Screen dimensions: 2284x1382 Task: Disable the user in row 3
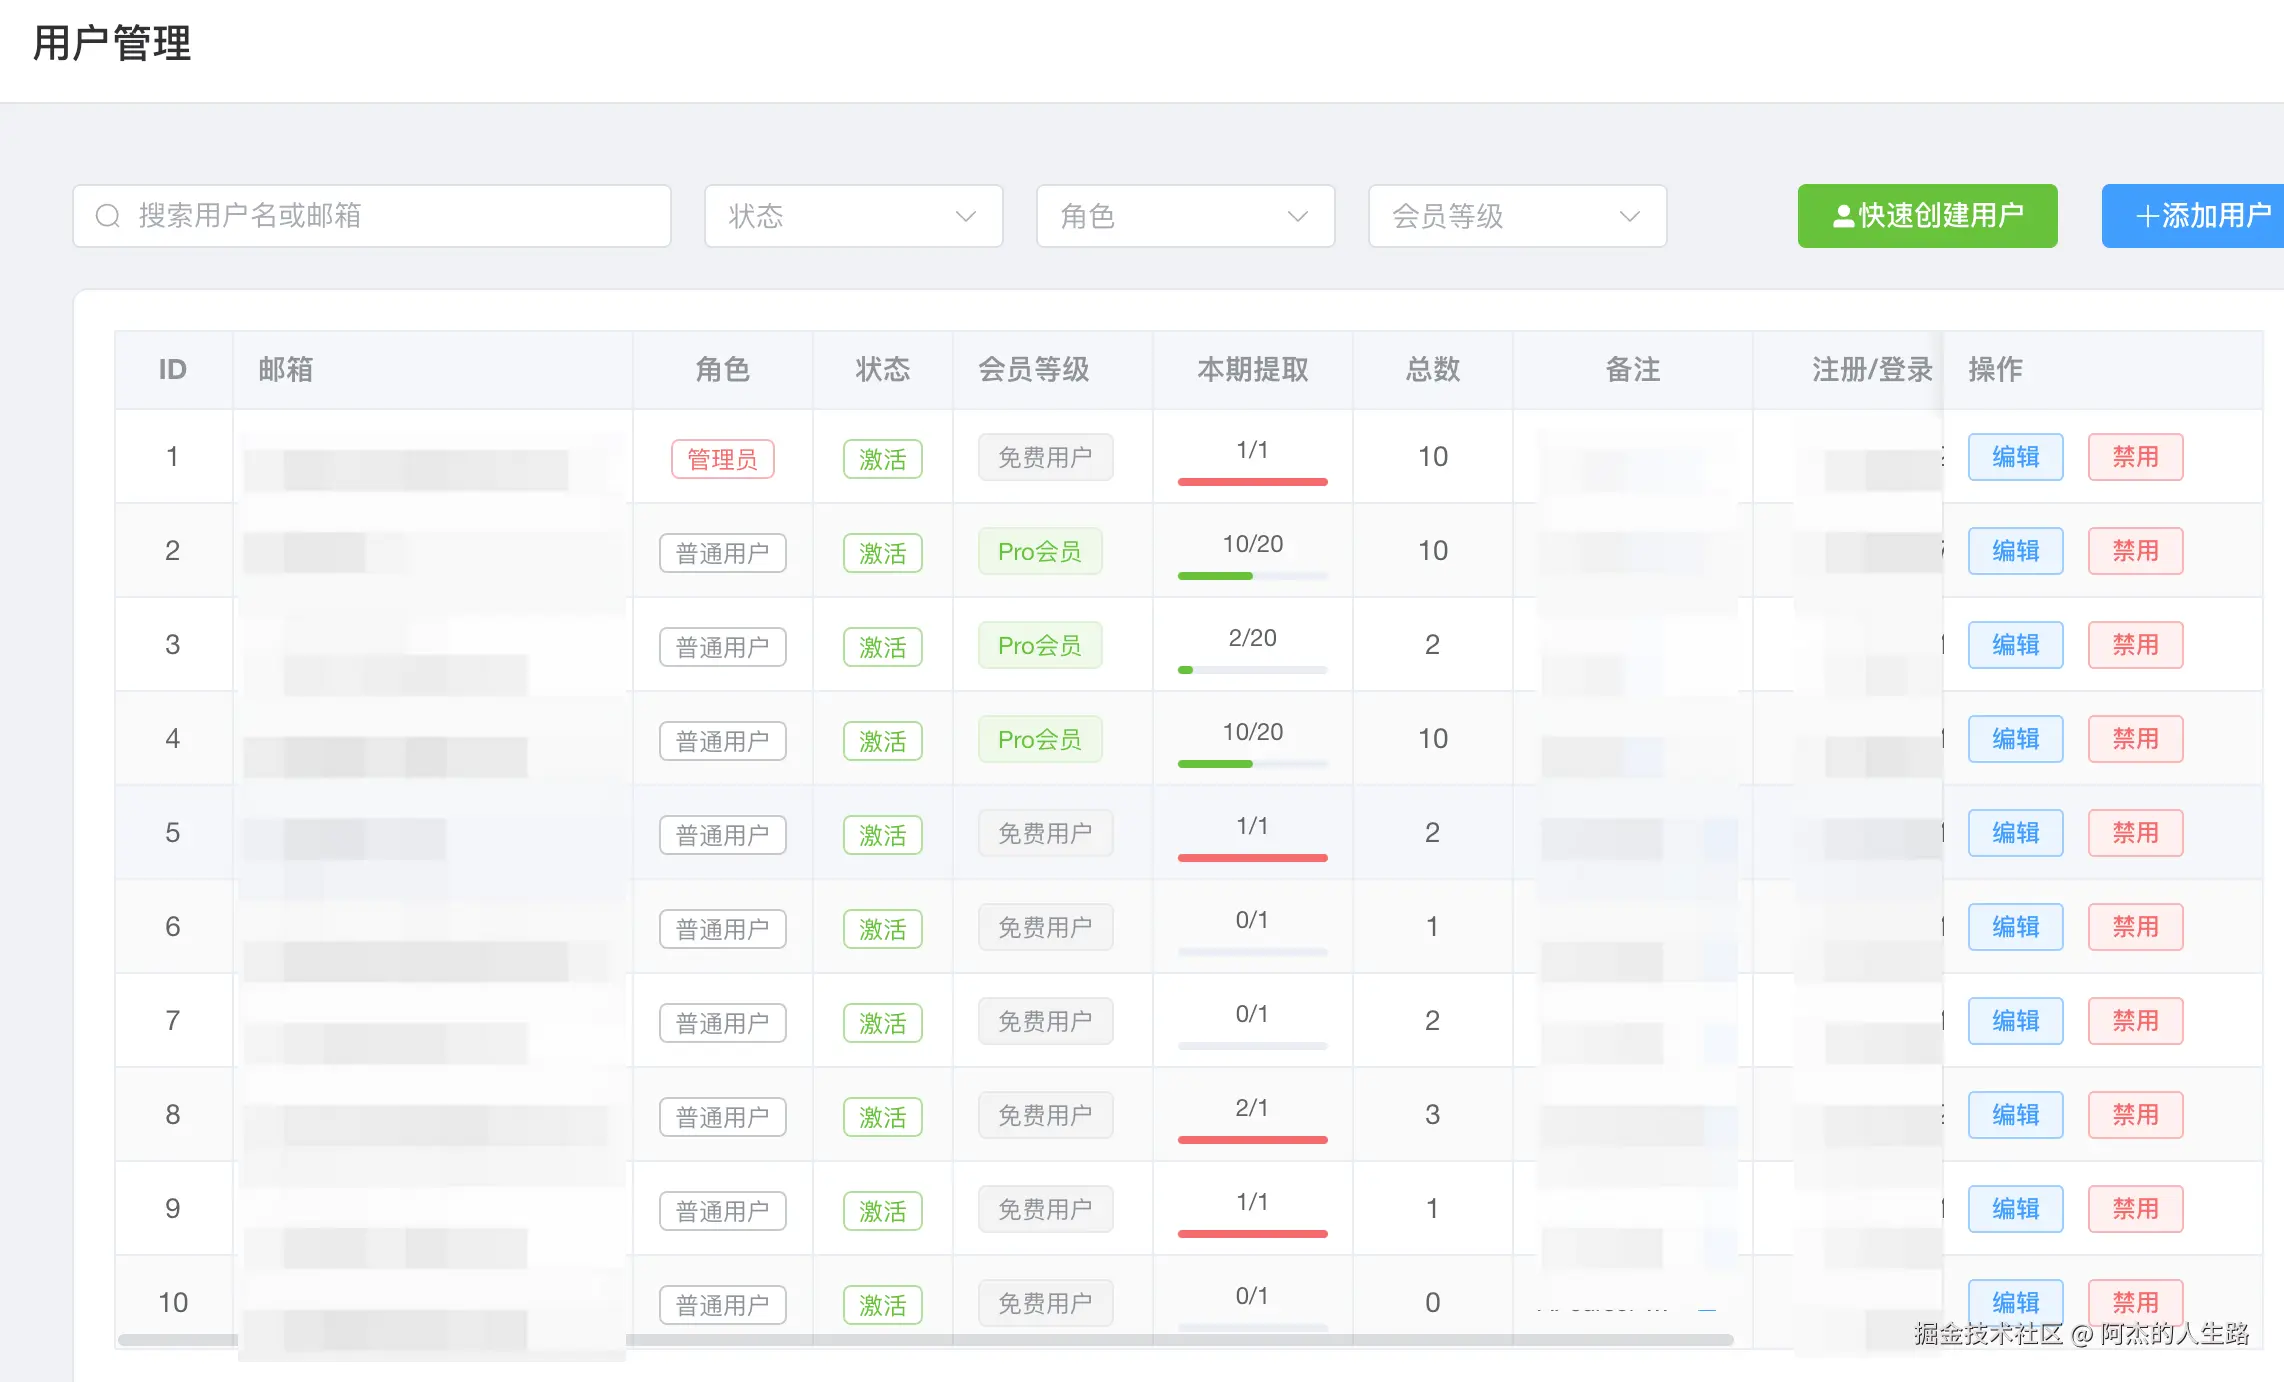tap(2135, 645)
